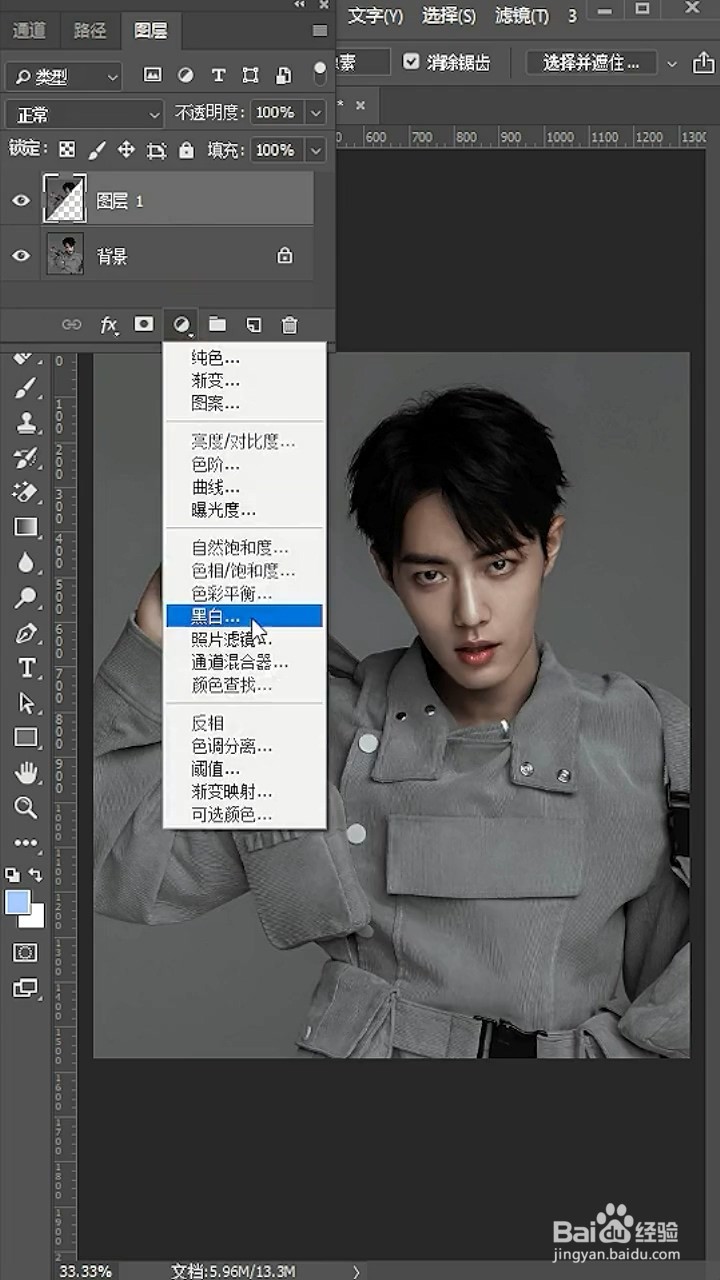
Task: Add a layer mask
Action: coord(145,324)
